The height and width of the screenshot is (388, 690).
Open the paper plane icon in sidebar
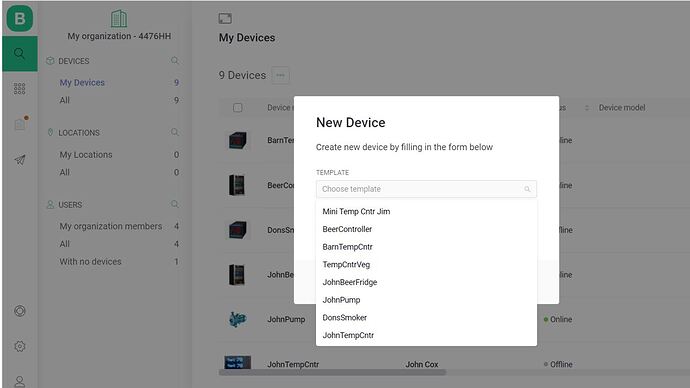pyautogui.click(x=20, y=160)
